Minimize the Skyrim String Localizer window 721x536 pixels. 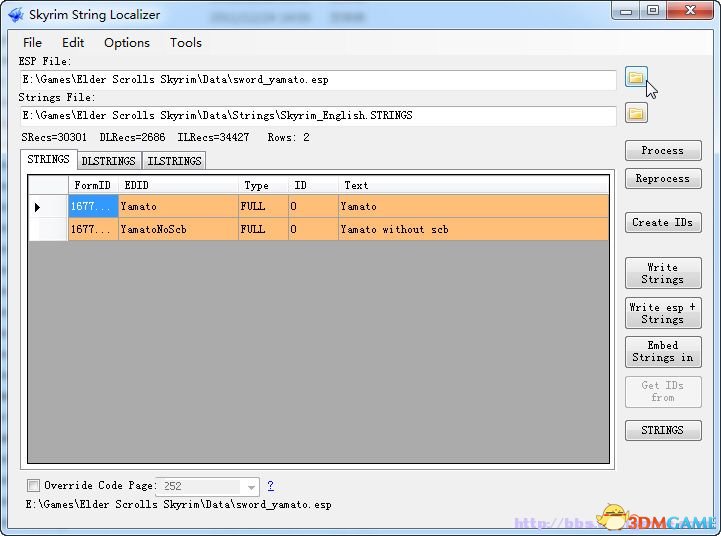(626, 10)
